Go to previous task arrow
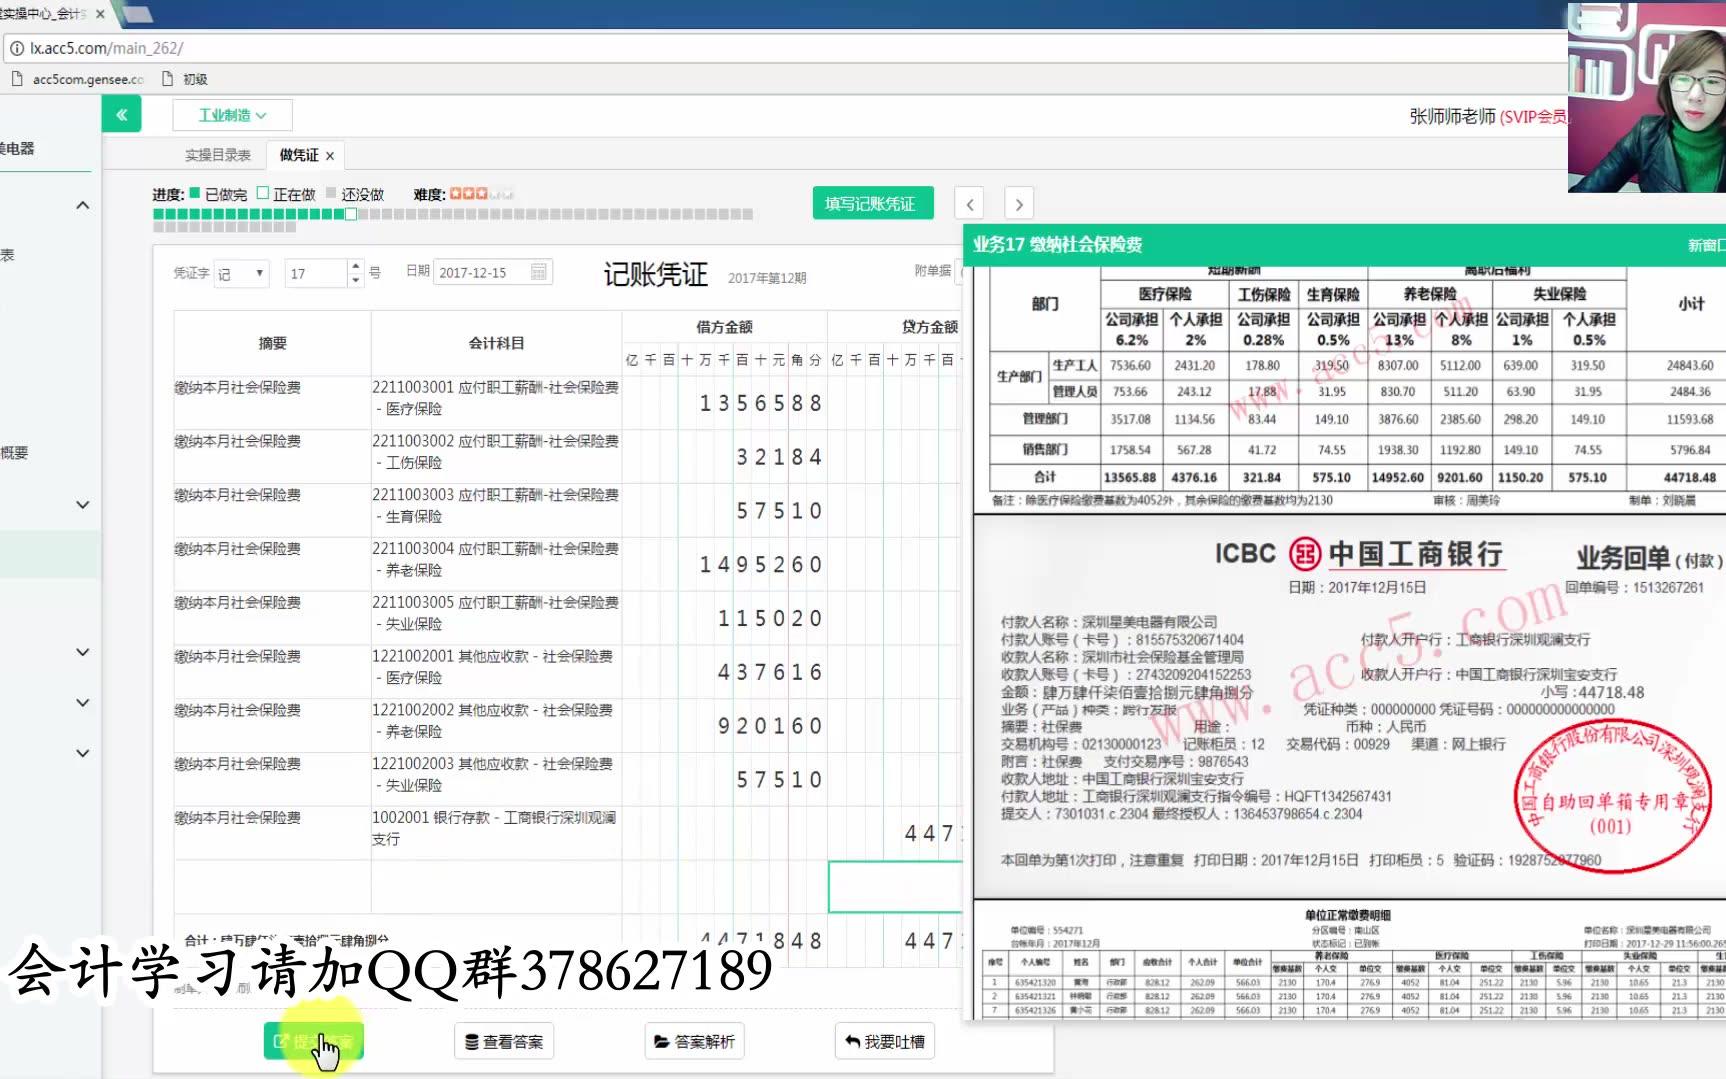 point(969,204)
